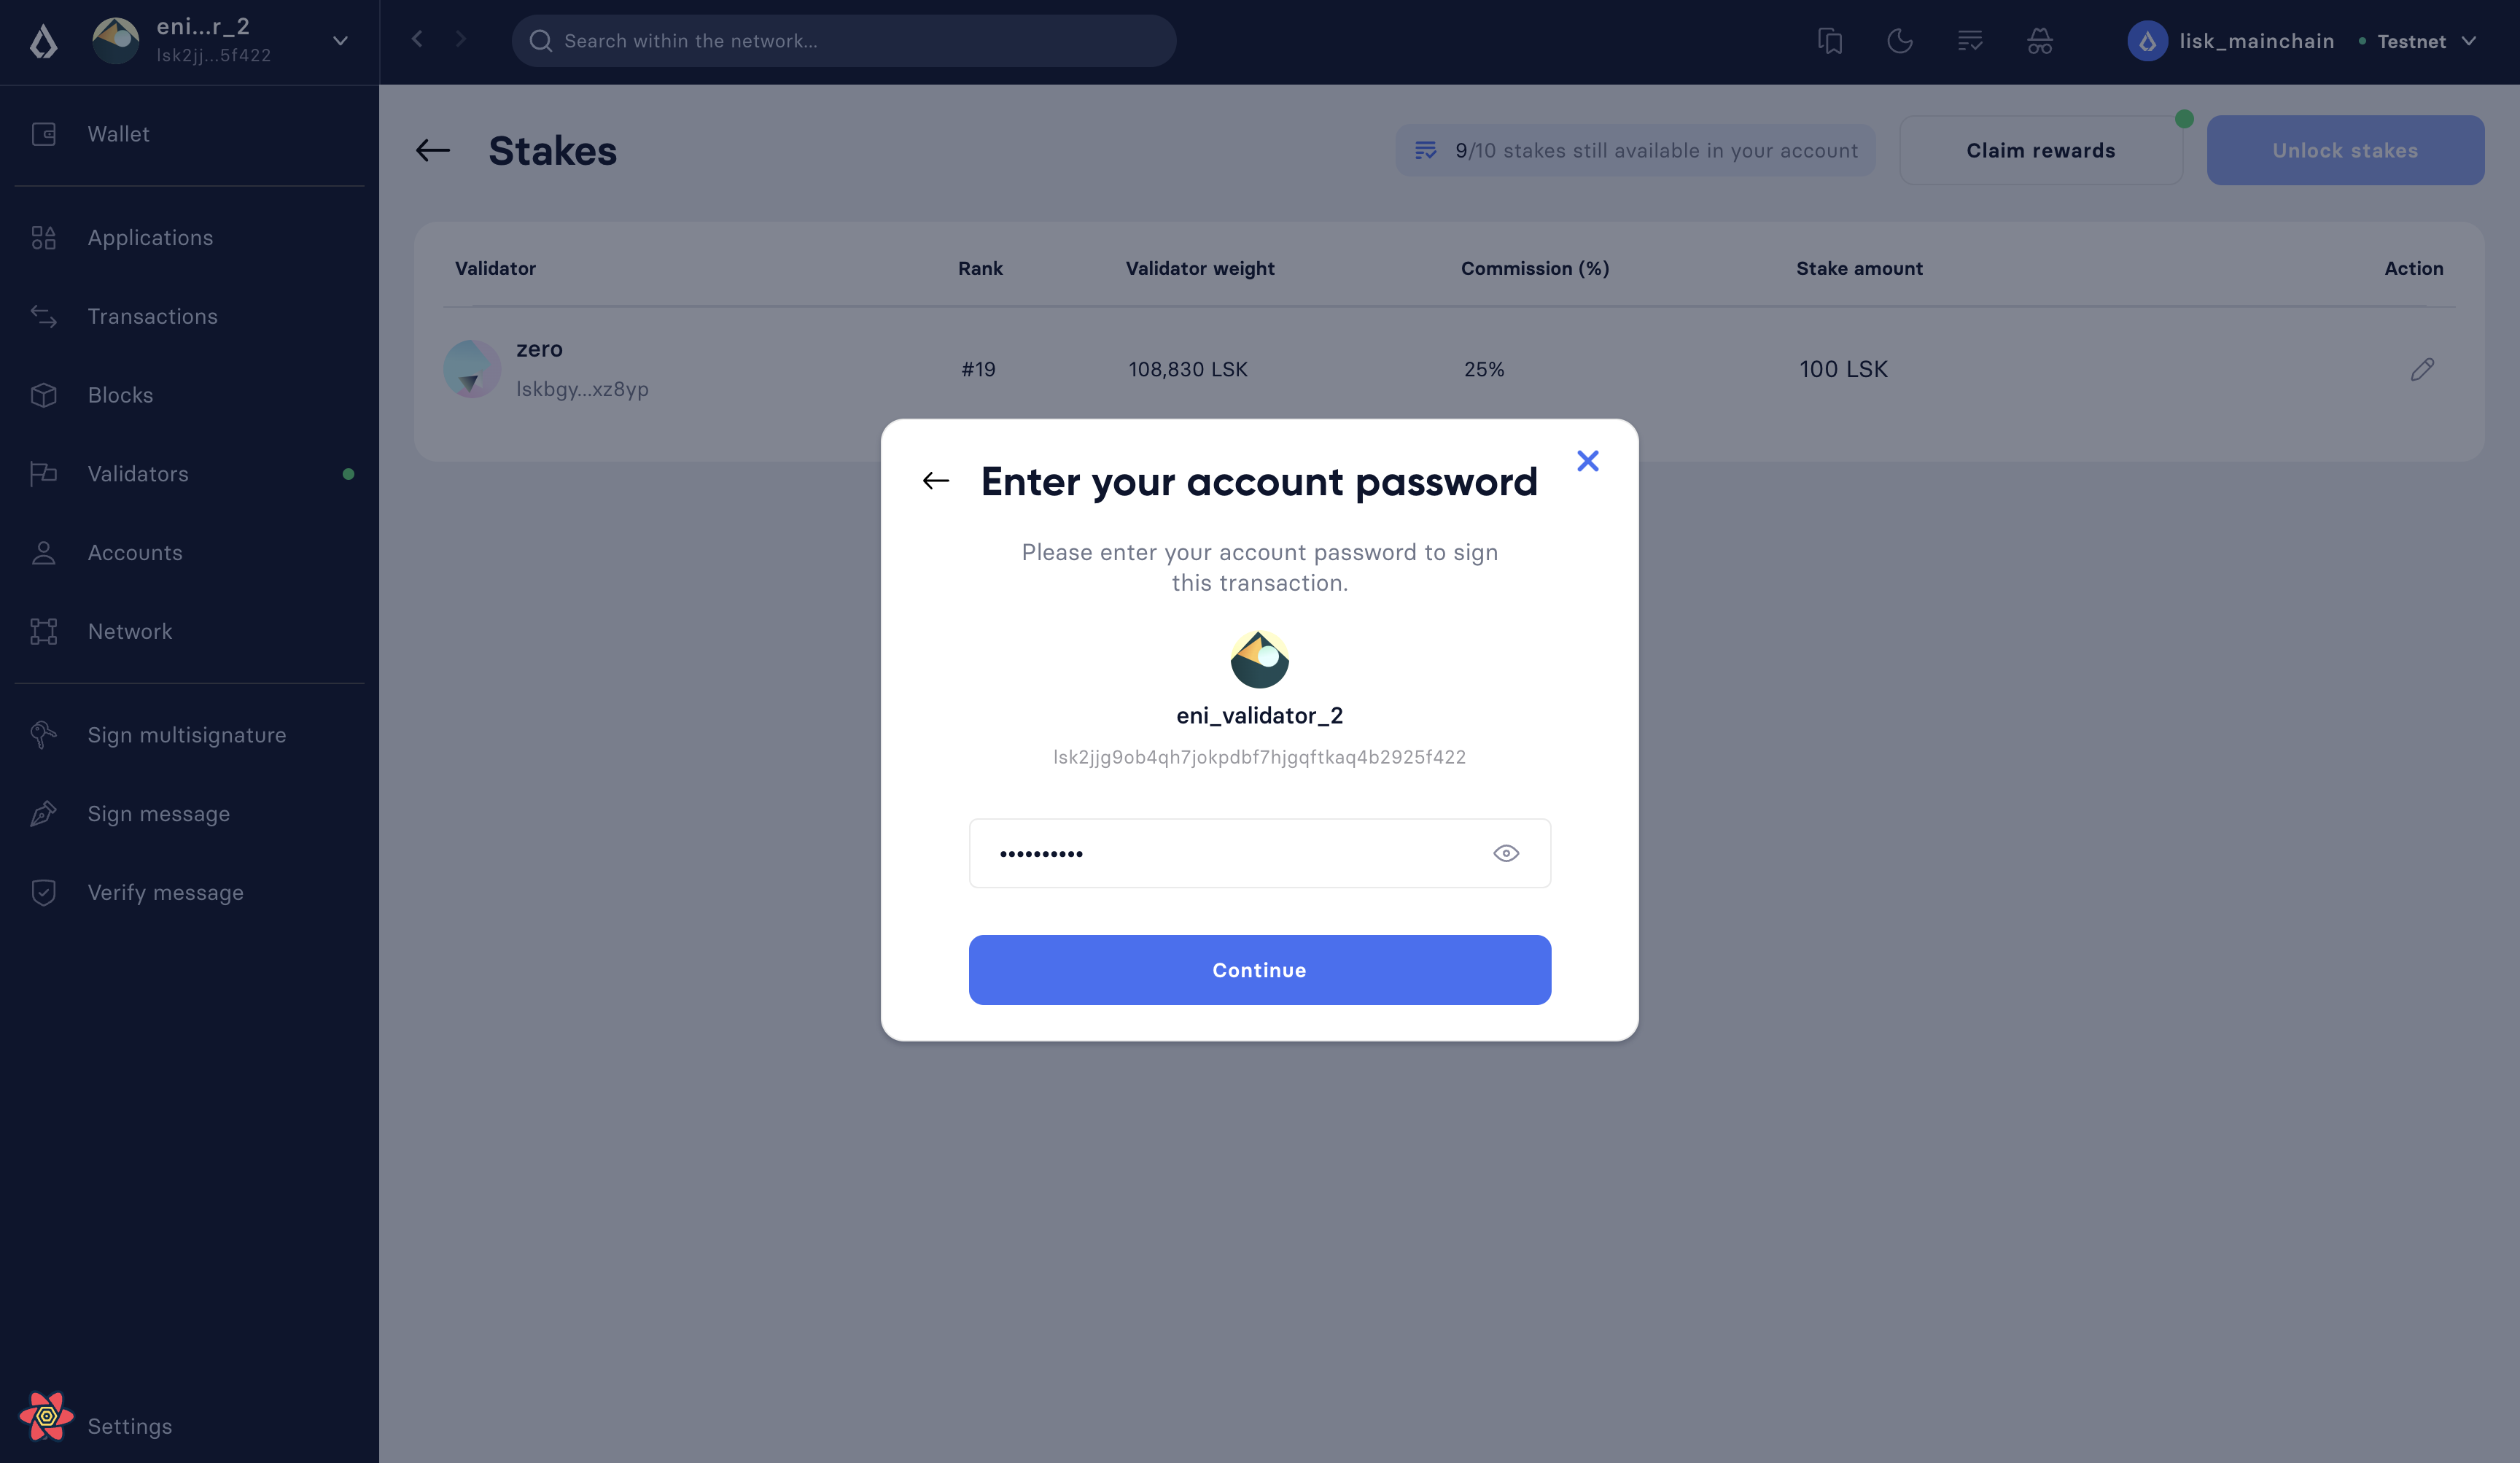Open the staking queue list icon
The width and height of the screenshot is (2520, 1463).
(x=1970, y=41)
